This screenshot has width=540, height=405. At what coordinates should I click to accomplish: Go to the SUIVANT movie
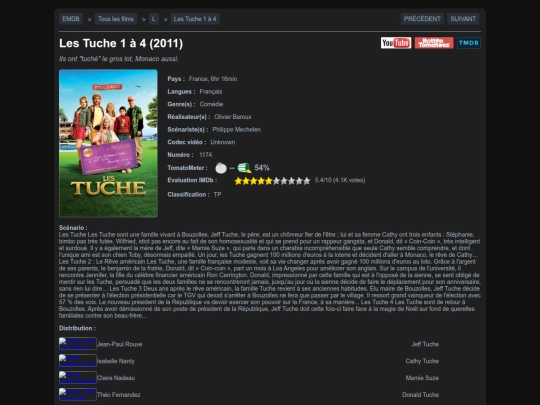(x=463, y=19)
